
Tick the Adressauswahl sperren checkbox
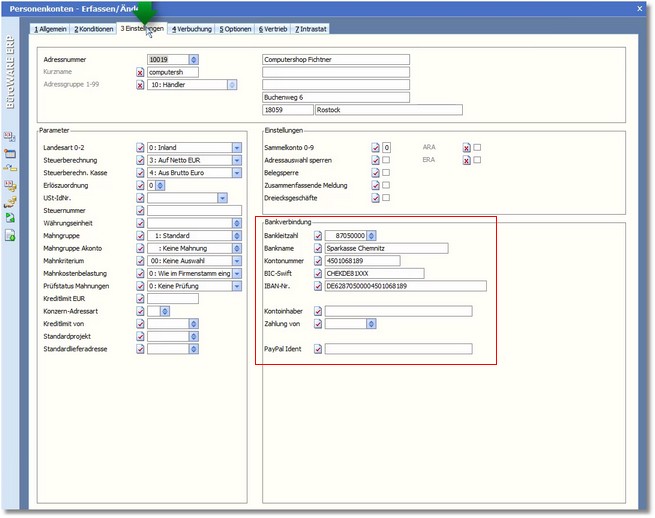(x=386, y=160)
